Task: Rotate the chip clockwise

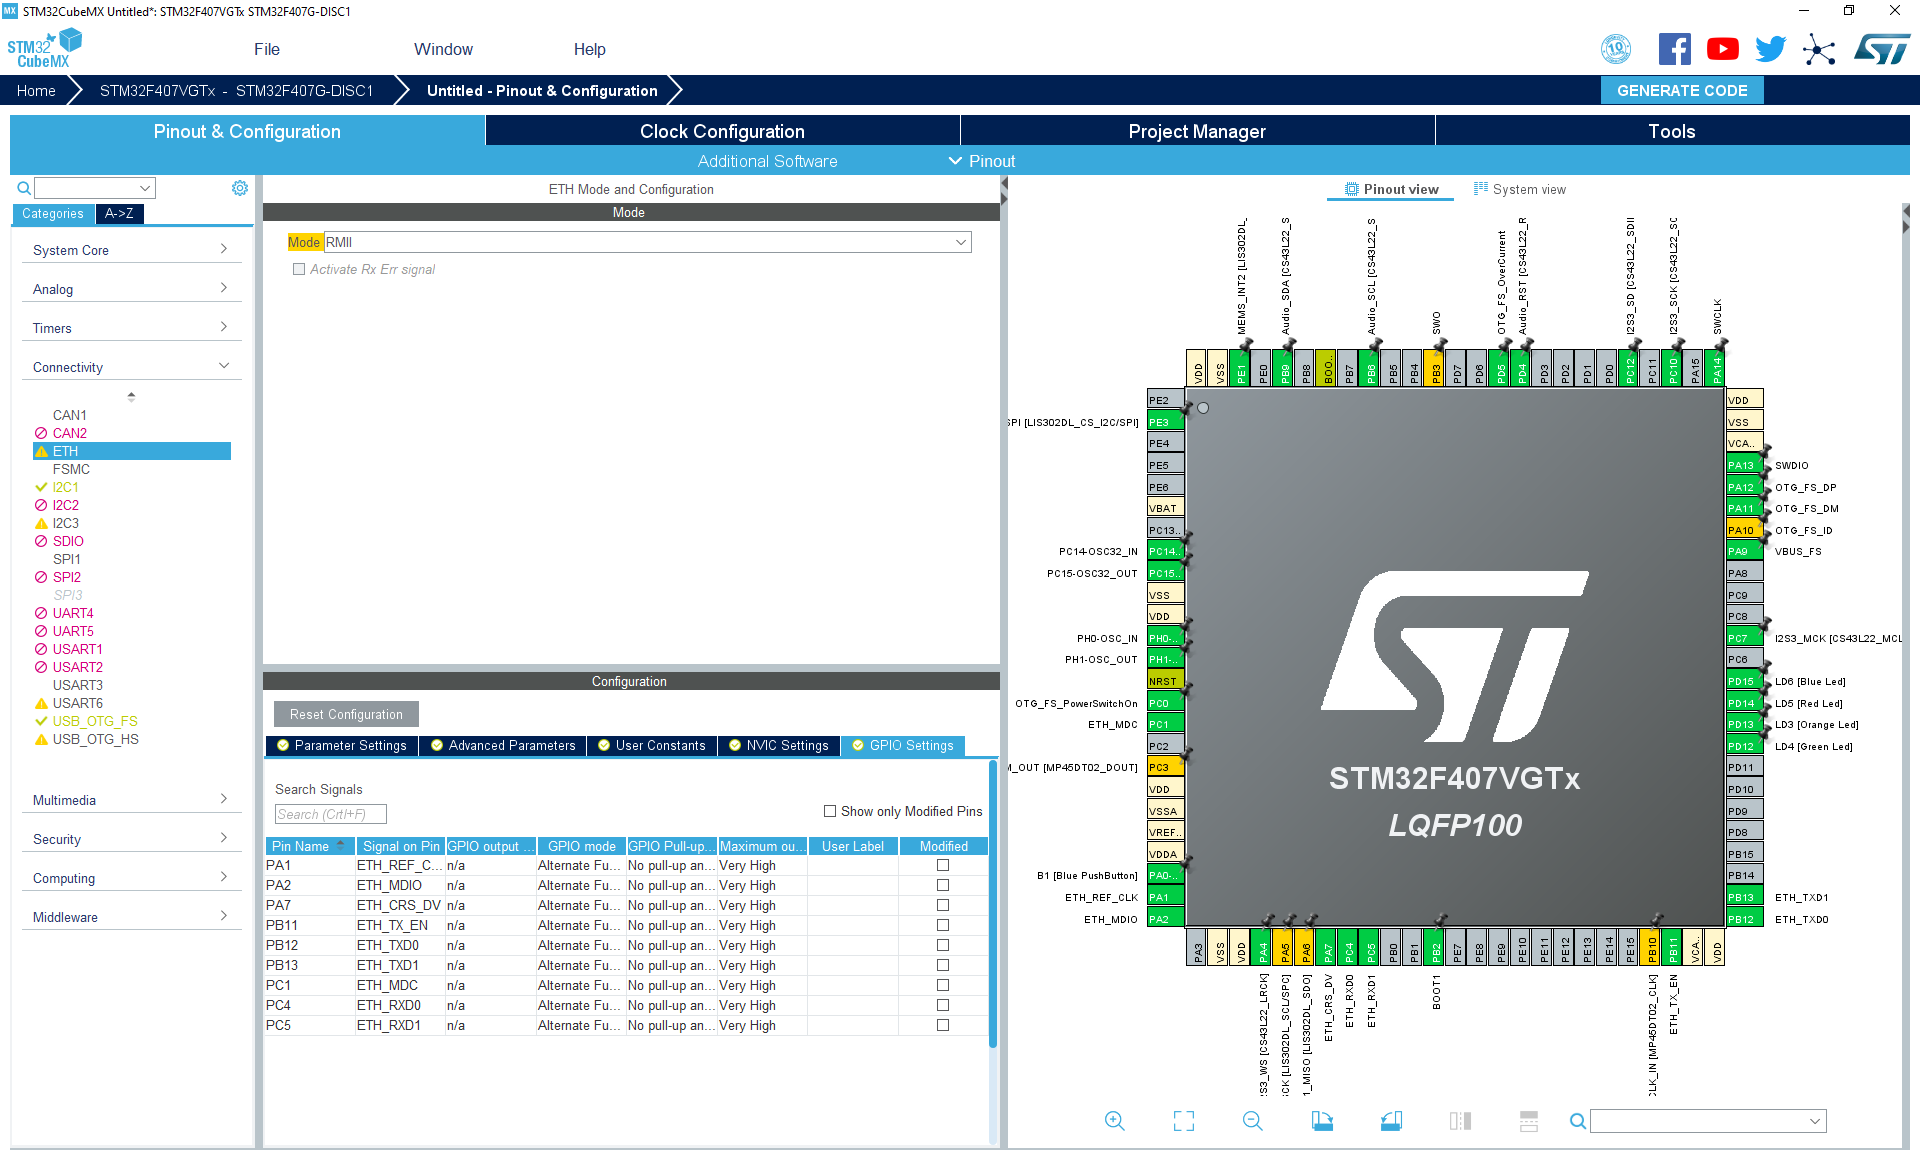Action: coord(1322,1121)
